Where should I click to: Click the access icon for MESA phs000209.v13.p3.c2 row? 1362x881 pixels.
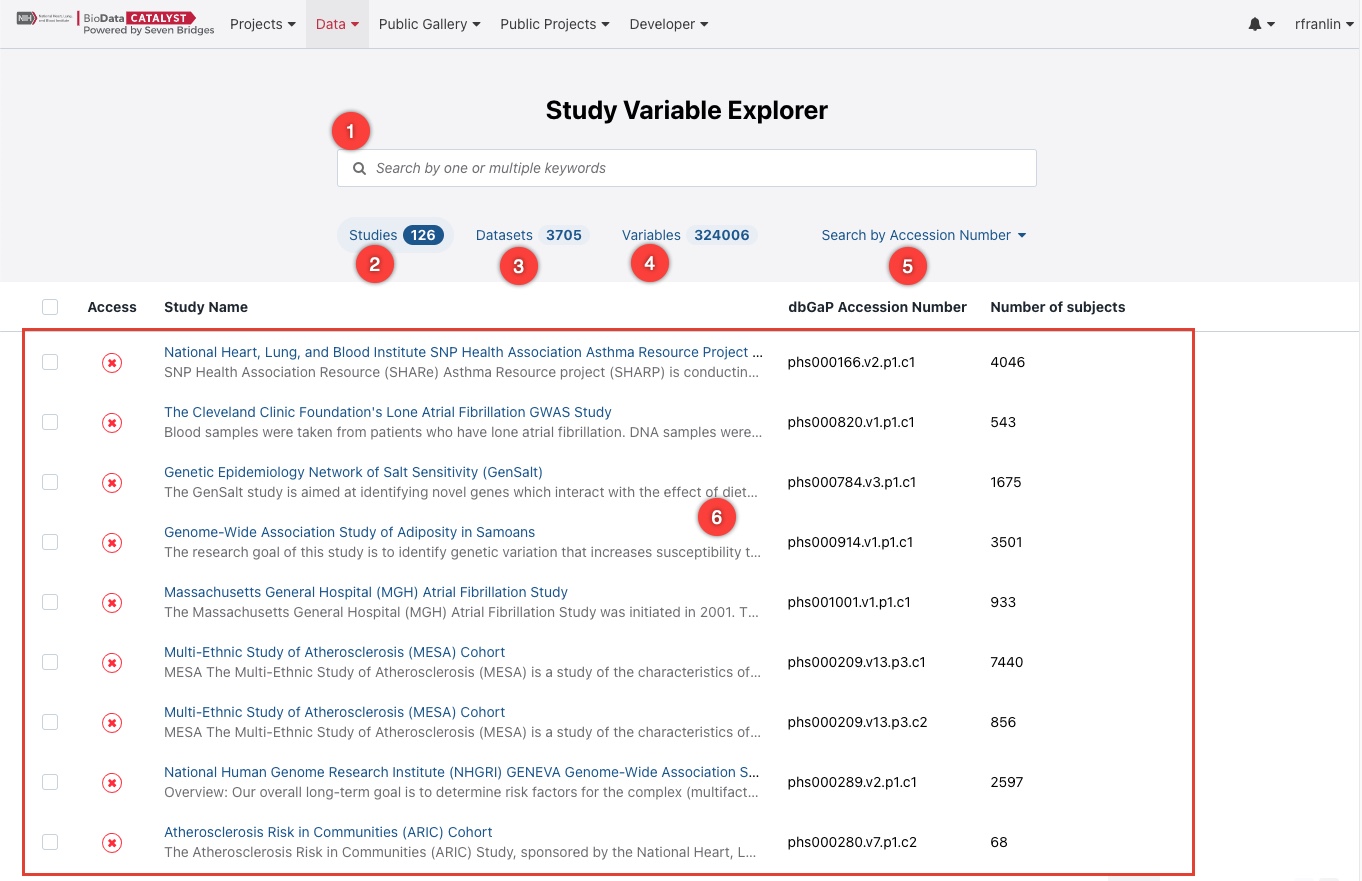point(112,722)
